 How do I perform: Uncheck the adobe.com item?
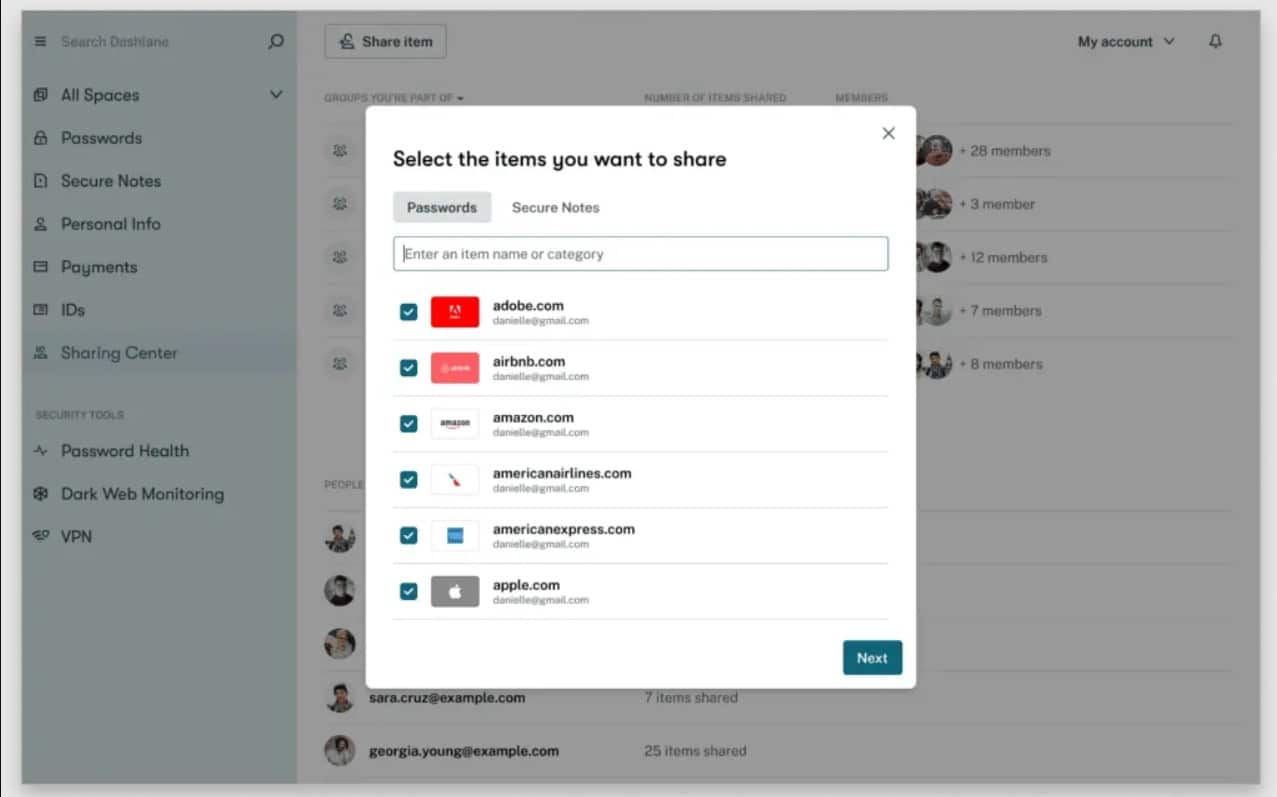[x=408, y=311]
